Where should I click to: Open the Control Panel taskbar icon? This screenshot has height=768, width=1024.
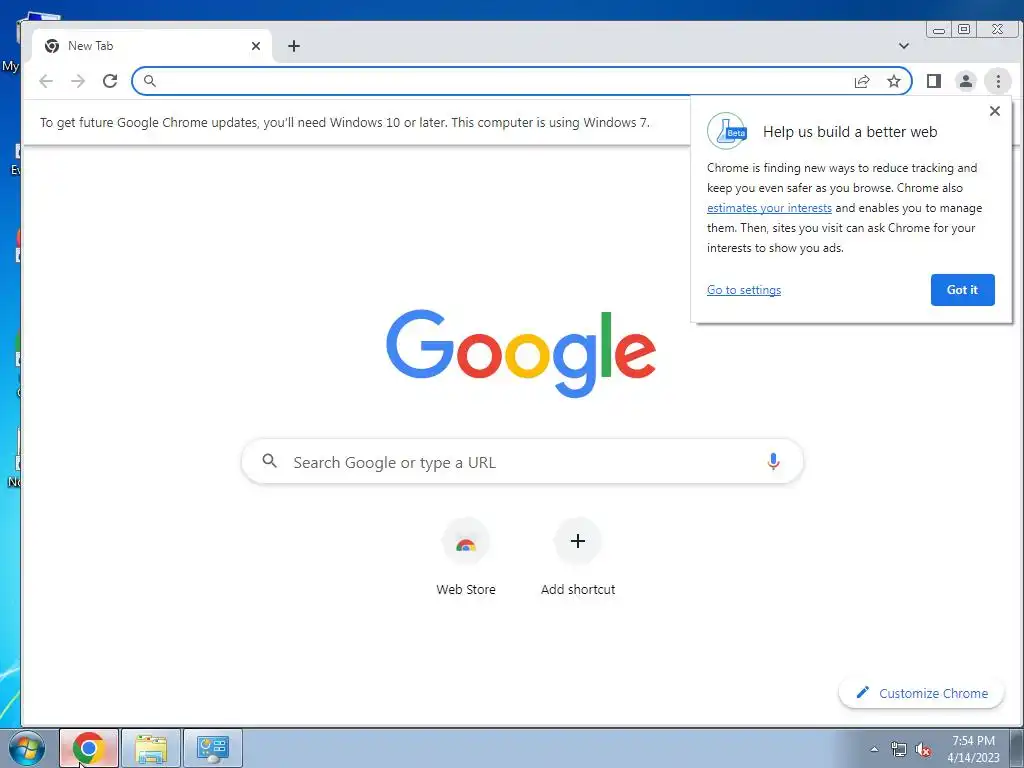(213, 748)
